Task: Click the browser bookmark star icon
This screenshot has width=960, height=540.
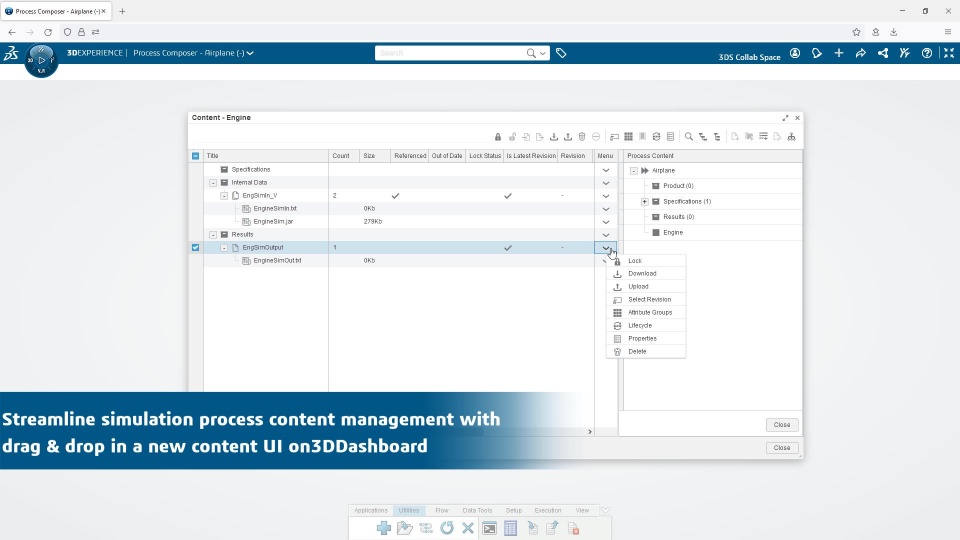Action: (857, 32)
